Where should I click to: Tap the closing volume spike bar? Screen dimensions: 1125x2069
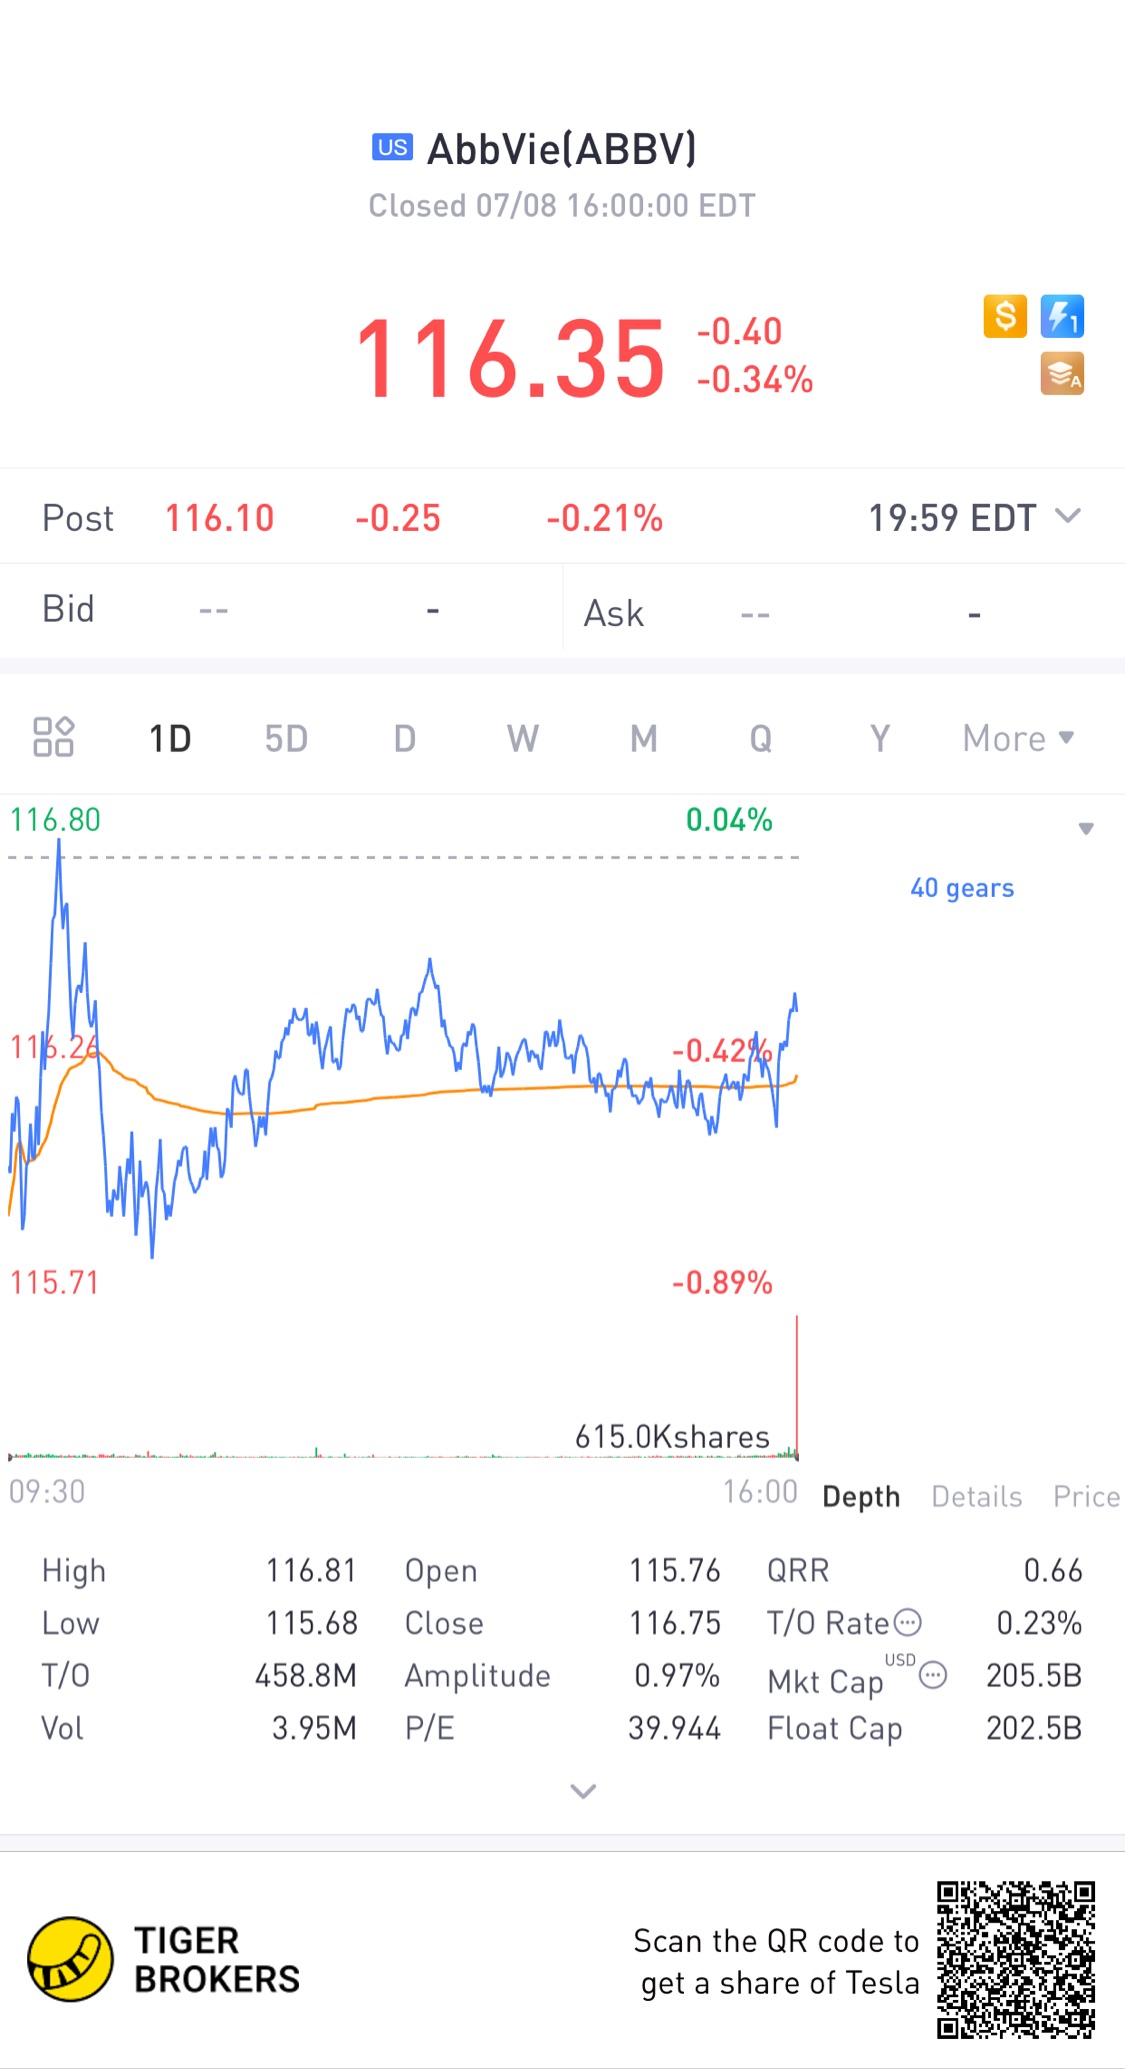797,1390
